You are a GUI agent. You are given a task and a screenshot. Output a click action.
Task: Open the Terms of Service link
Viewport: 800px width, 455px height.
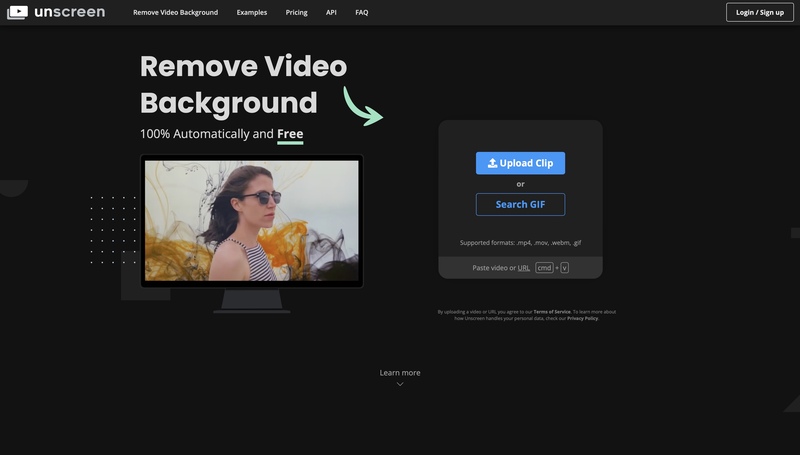[552, 312]
